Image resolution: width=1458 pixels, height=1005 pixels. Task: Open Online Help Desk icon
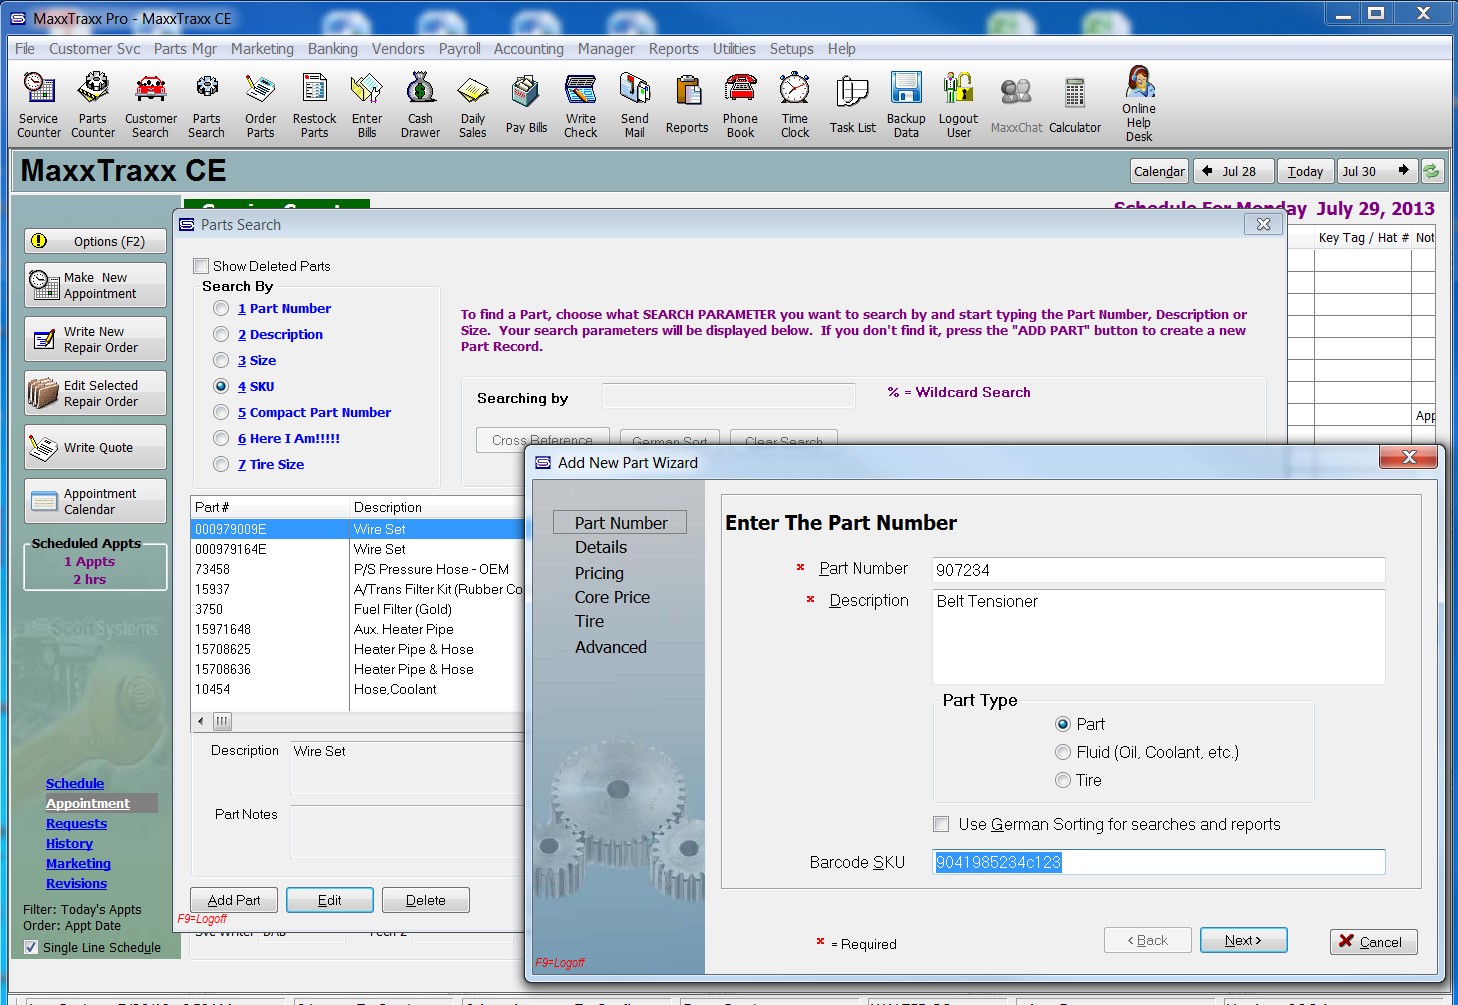click(1139, 103)
